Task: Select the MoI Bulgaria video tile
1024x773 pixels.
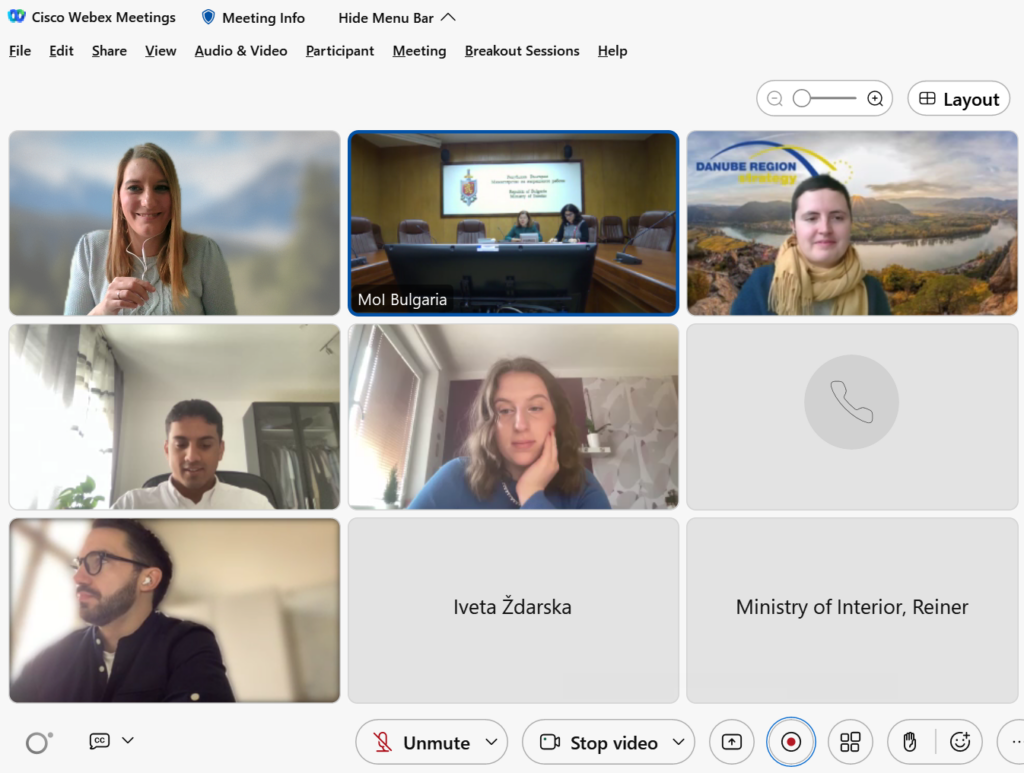Action: (513, 223)
